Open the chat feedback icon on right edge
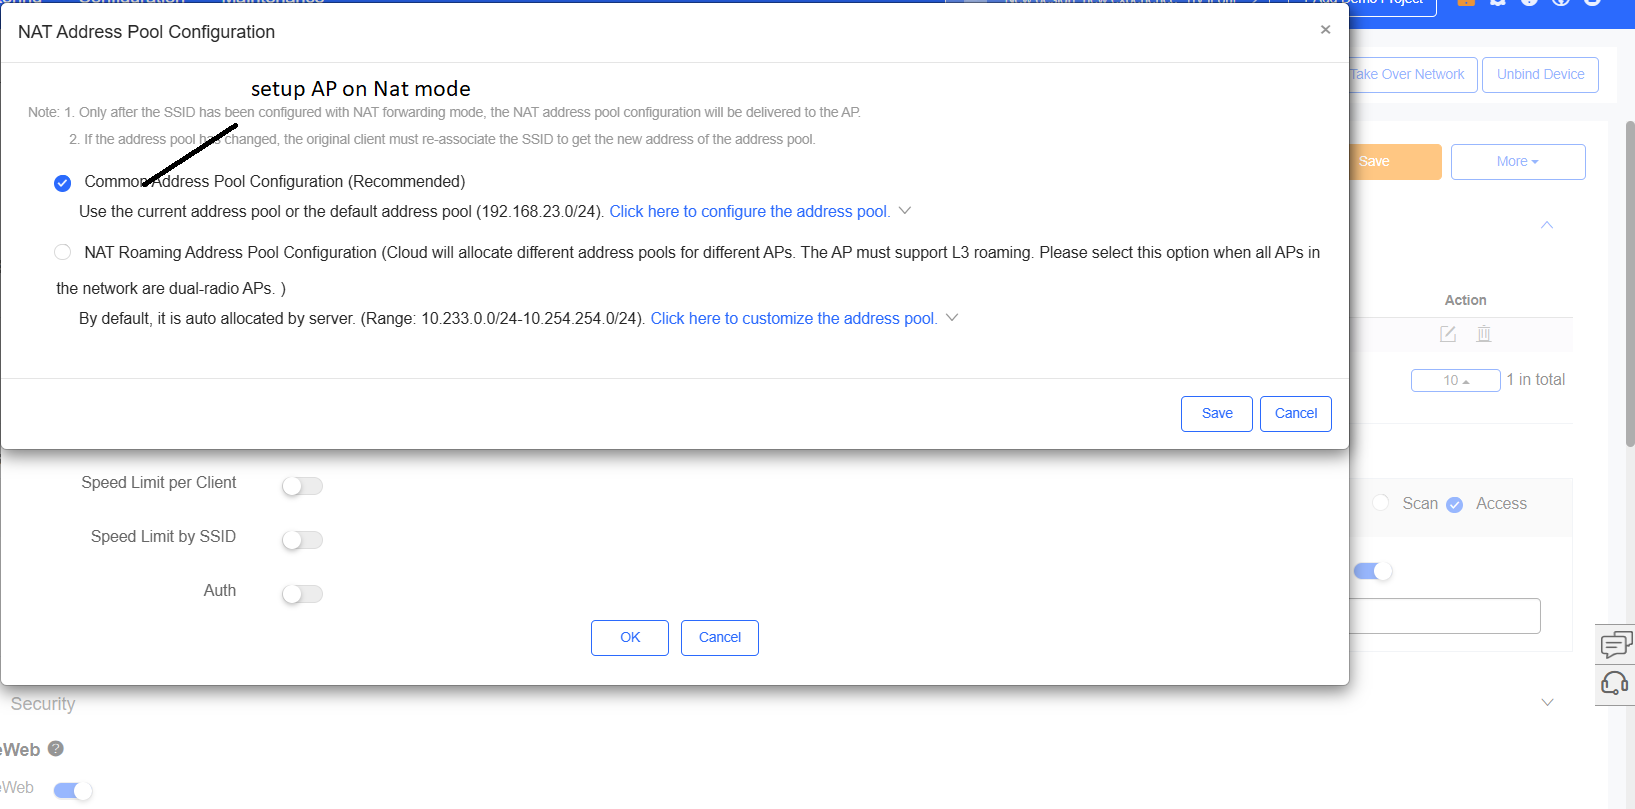This screenshot has width=1635, height=809. point(1615,644)
